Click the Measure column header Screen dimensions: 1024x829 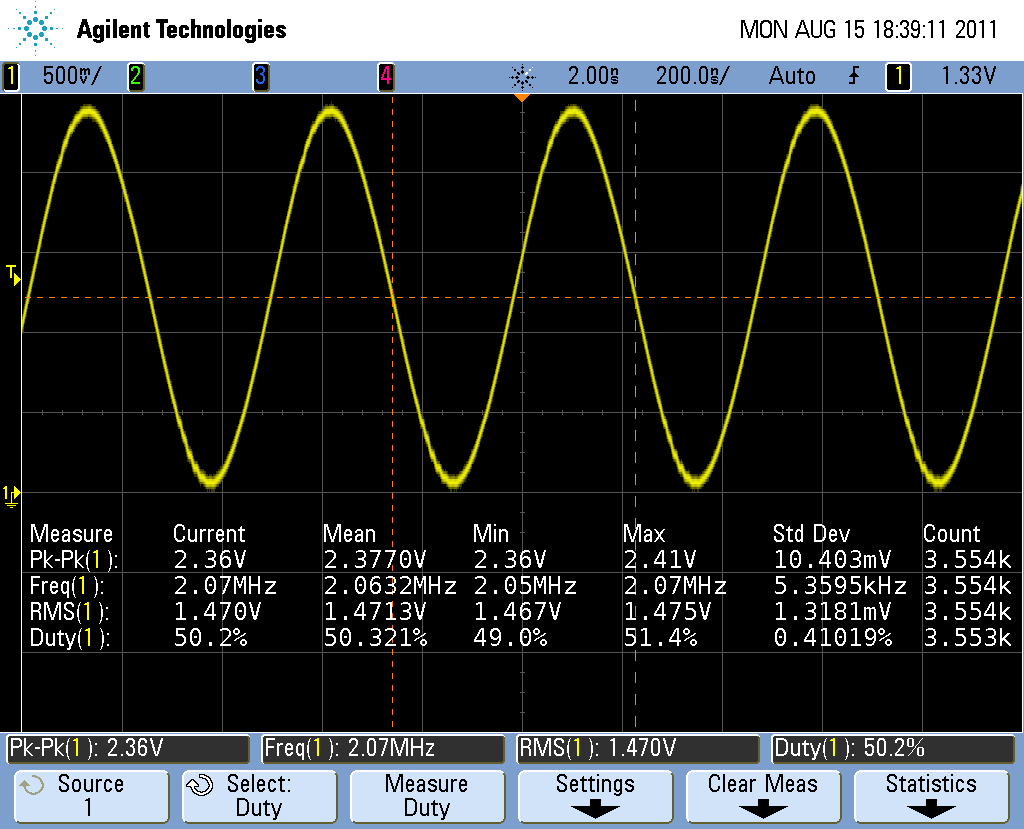(71, 534)
